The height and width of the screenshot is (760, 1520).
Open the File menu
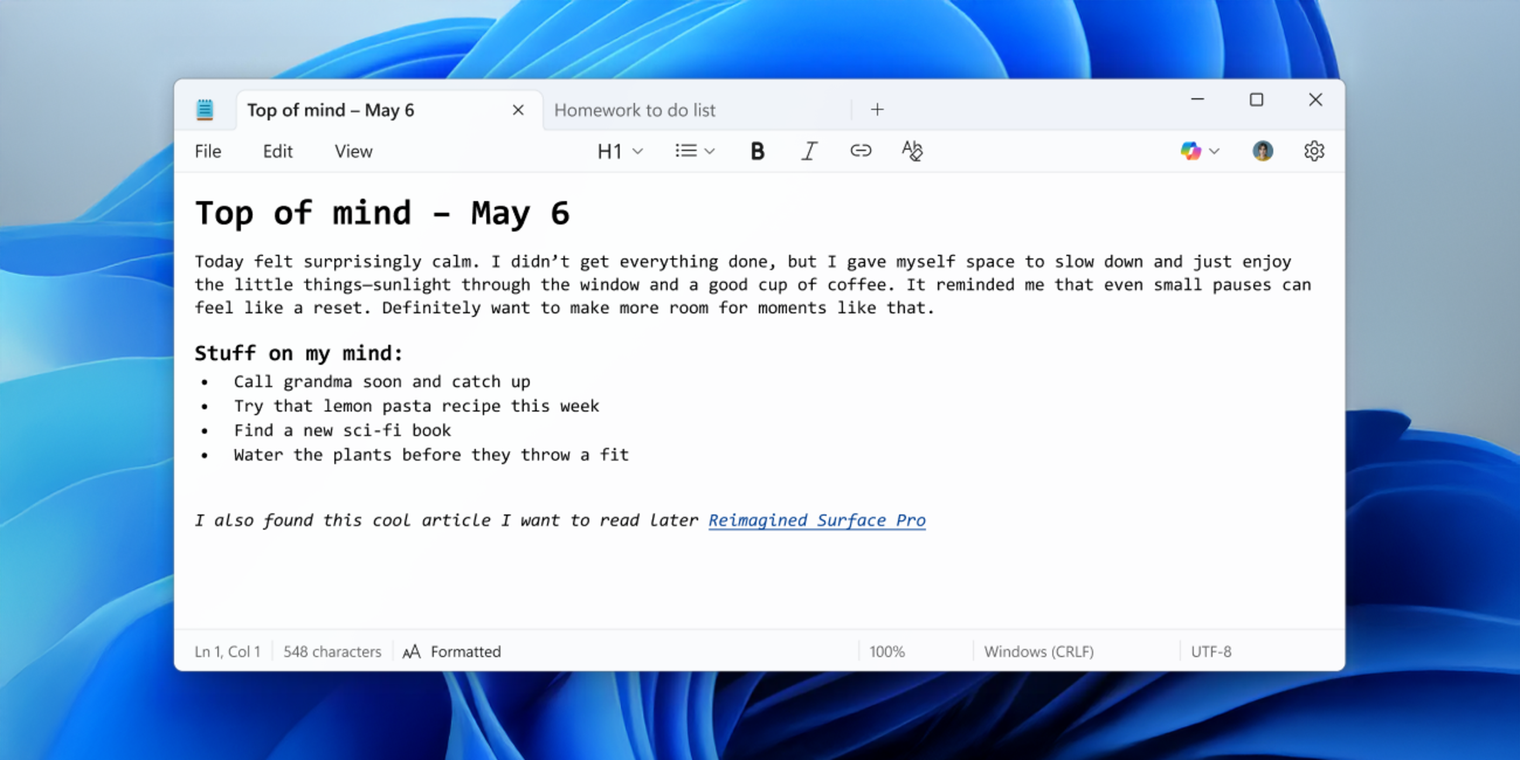pyautogui.click(x=208, y=151)
